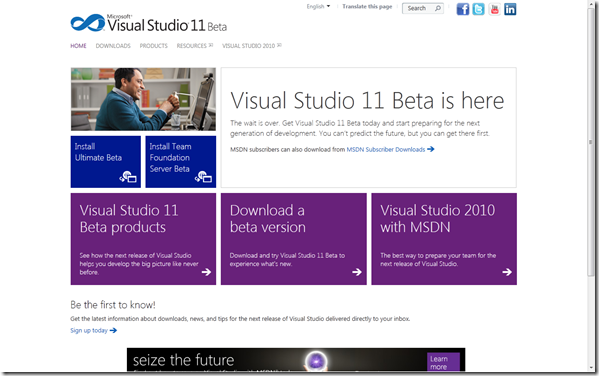Click arrow on Visual Studio 2010 with MSDN tile

click(x=507, y=272)
